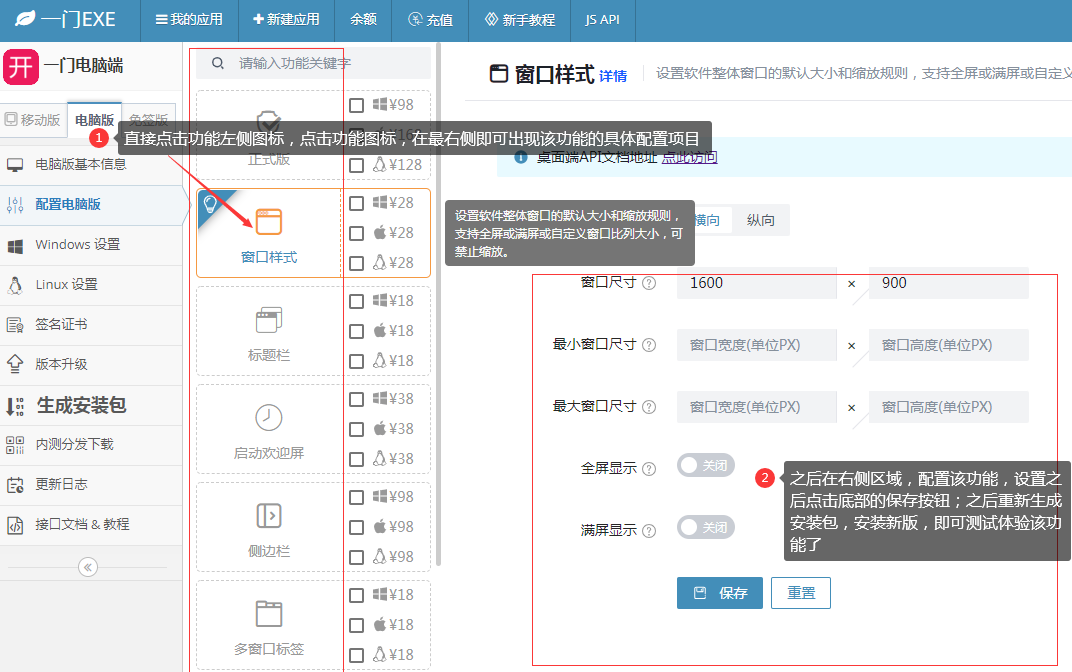The width and height of the screenshot is (1072, 672).
Task: Click the search magnifier icon
Action: [x=217, y=63]
